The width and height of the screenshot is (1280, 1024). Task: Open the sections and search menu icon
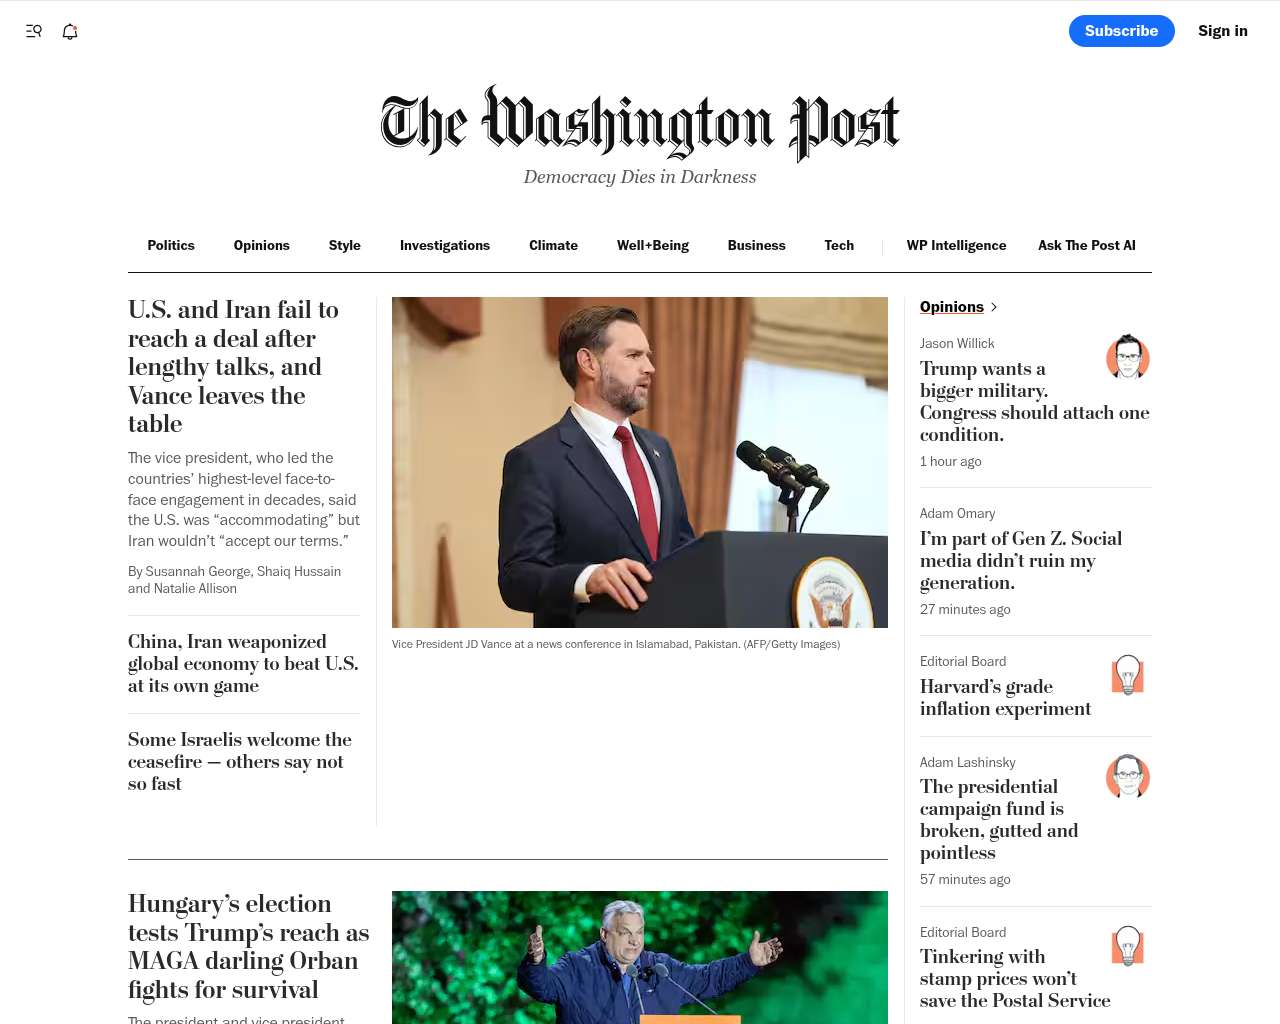[34, 31]
